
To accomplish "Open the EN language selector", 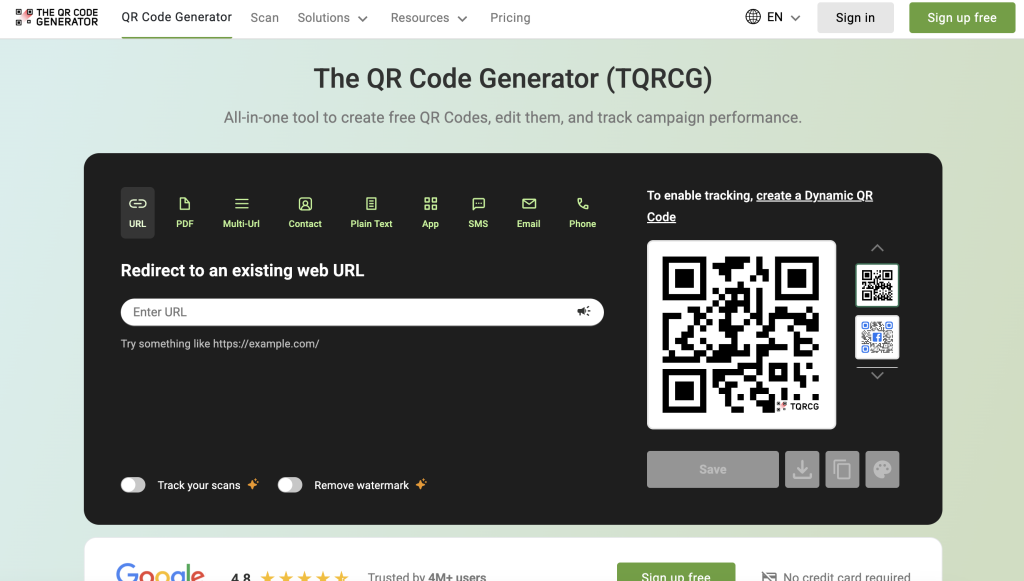I will (x=773, y=18).
